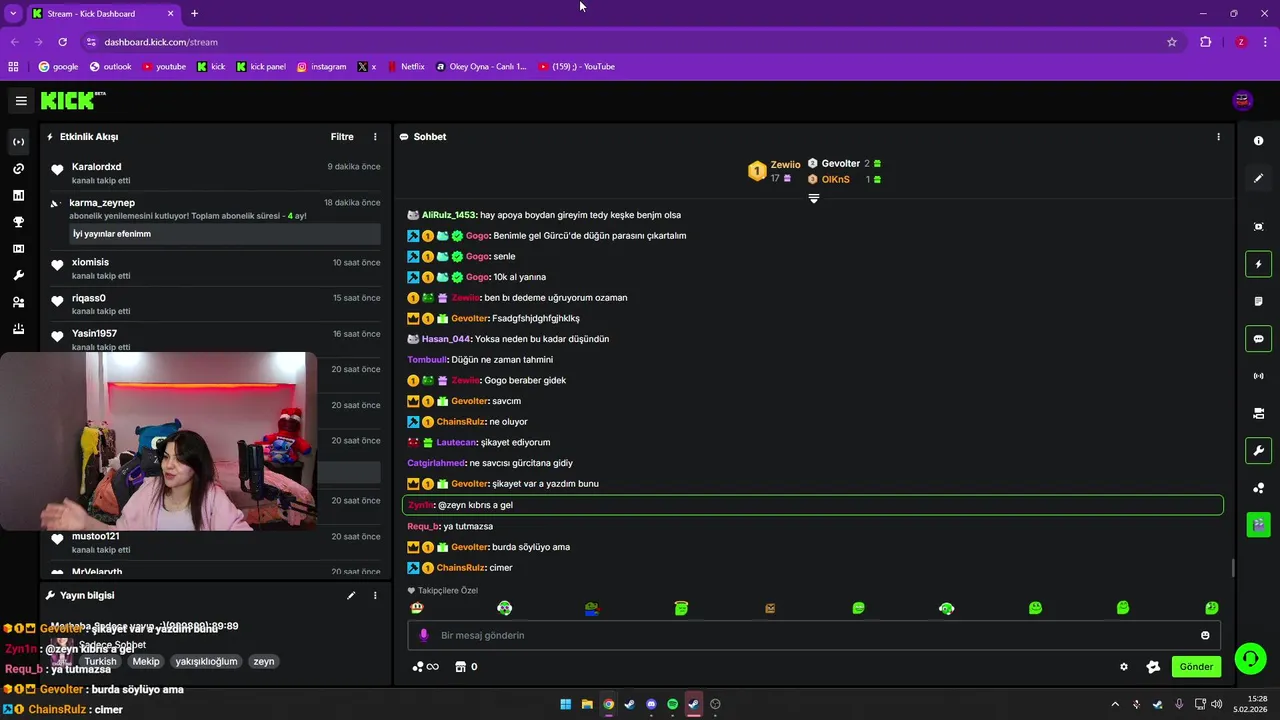Screen dimensions: 1280x720
Task: Open a new browser tab
Action: [194, 14]
